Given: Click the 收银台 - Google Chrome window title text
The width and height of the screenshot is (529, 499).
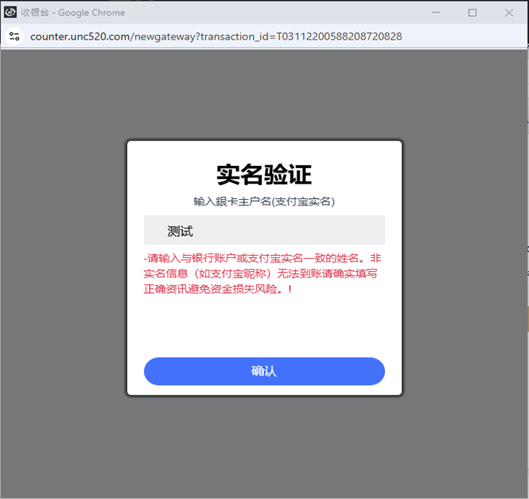Looking at the screenshot, I should tap(73, 12).
